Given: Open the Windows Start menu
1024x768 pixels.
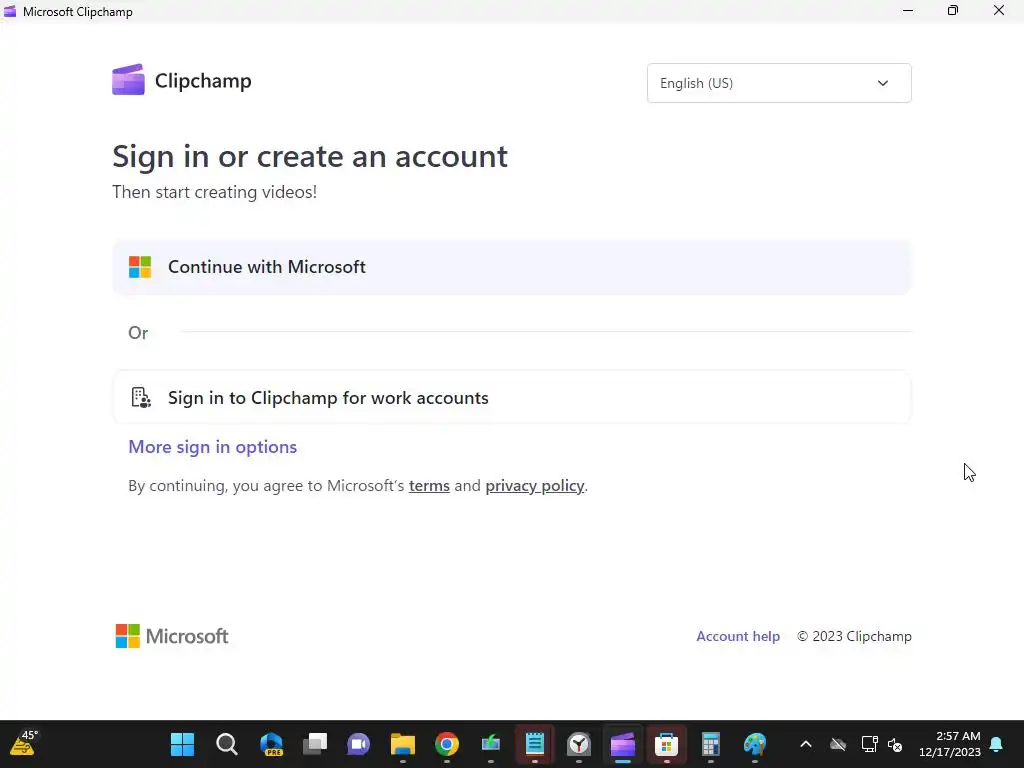Looking at the screenshot, I should [182, 744].
